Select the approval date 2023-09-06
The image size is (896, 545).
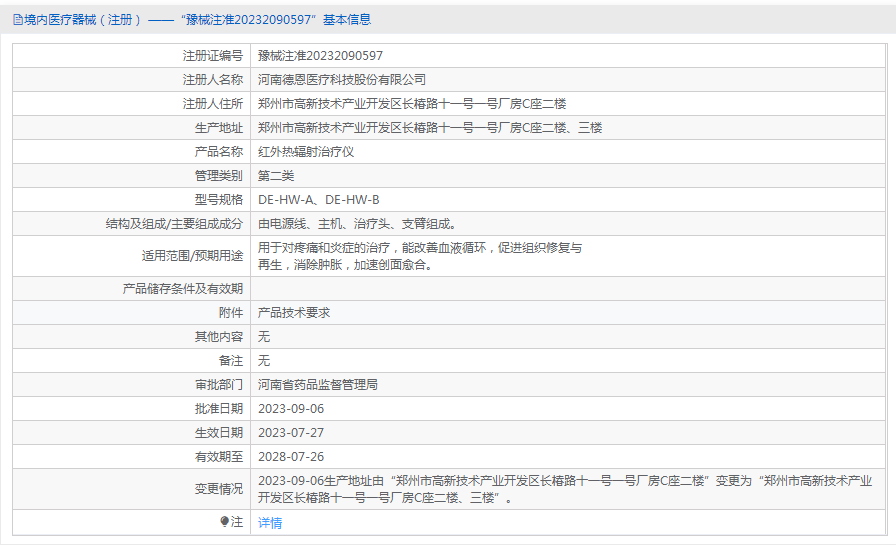291,409
